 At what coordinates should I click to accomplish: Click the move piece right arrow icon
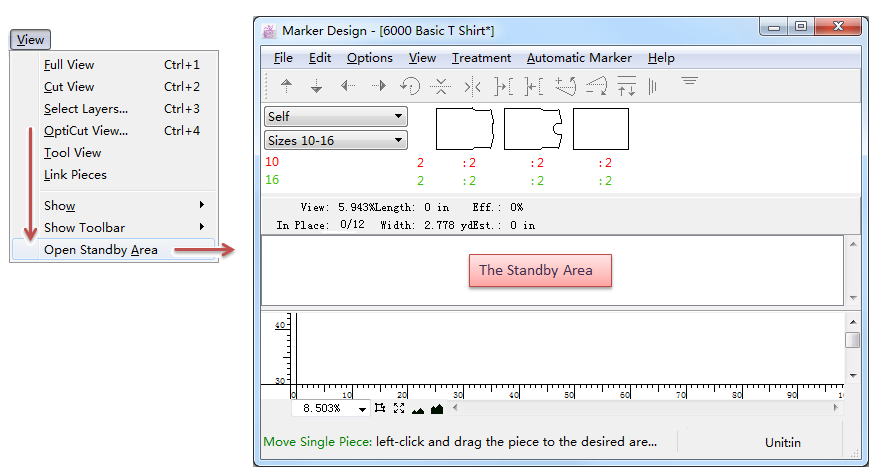[x=379, y=86]
